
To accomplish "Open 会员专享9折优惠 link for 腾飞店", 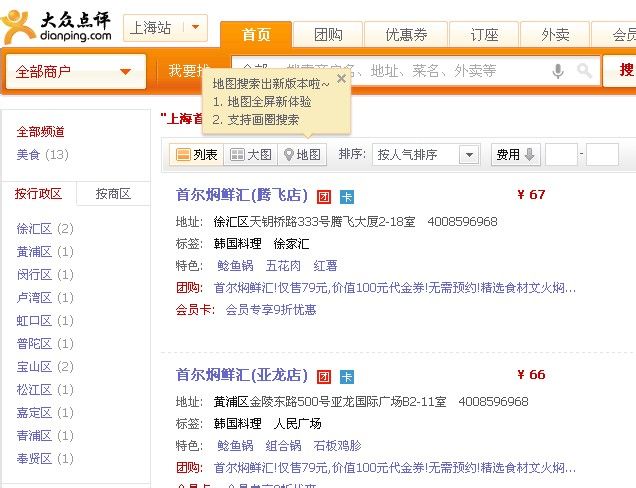I will [271, 310].
